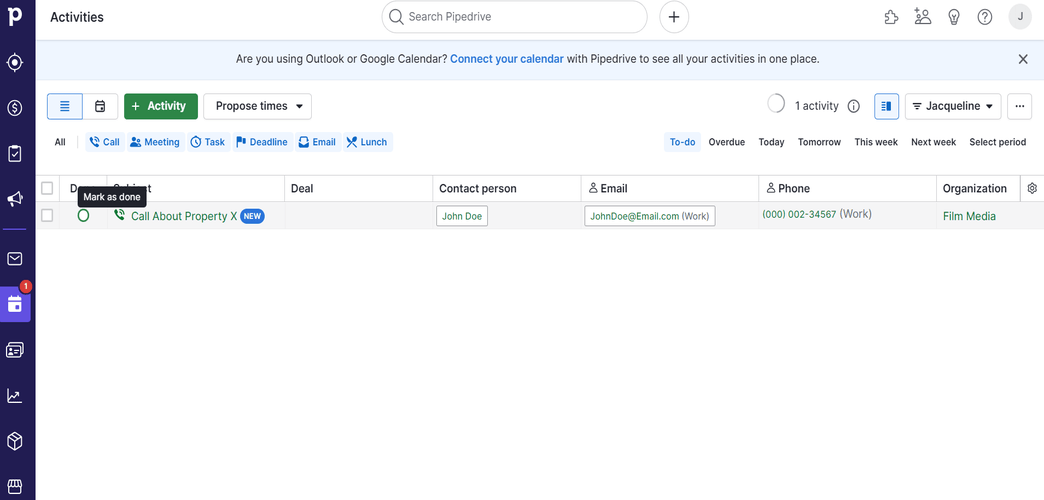Select the Call About Property X row checkbox
This screenshot has height=500, width=1044.
pyautogui.click(x=47, y=215)
